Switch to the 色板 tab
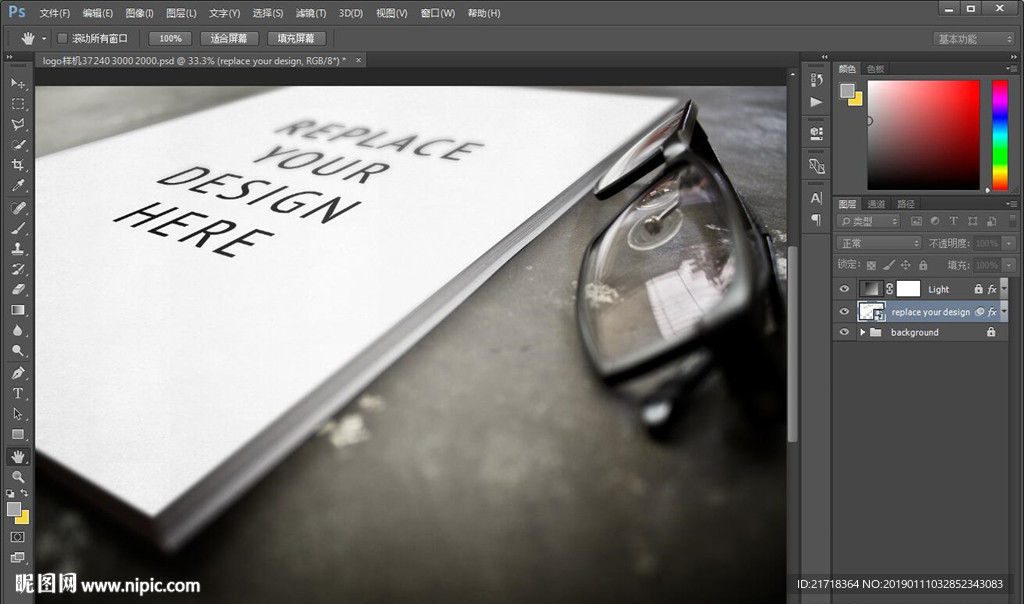Image resolution: width=1024 pixels, height=604 pixels. pos(875,69)
